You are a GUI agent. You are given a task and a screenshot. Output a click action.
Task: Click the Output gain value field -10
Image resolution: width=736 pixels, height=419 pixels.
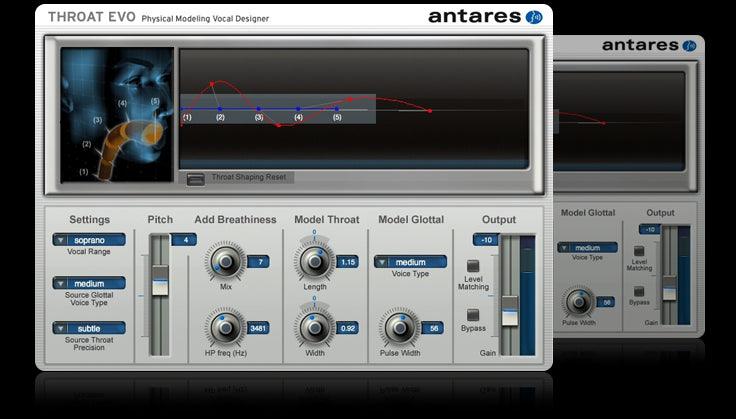tap(486, 240)
